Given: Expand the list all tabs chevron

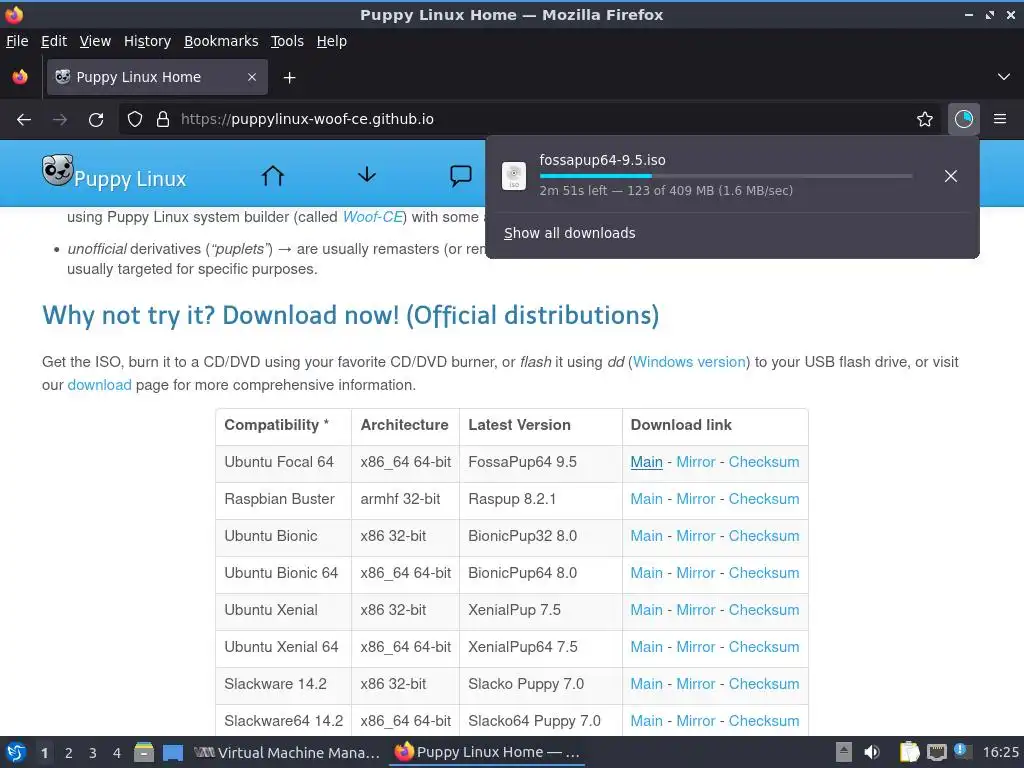Looking at the screenshot, I should pyautogui.click(x=1004, y=77).
